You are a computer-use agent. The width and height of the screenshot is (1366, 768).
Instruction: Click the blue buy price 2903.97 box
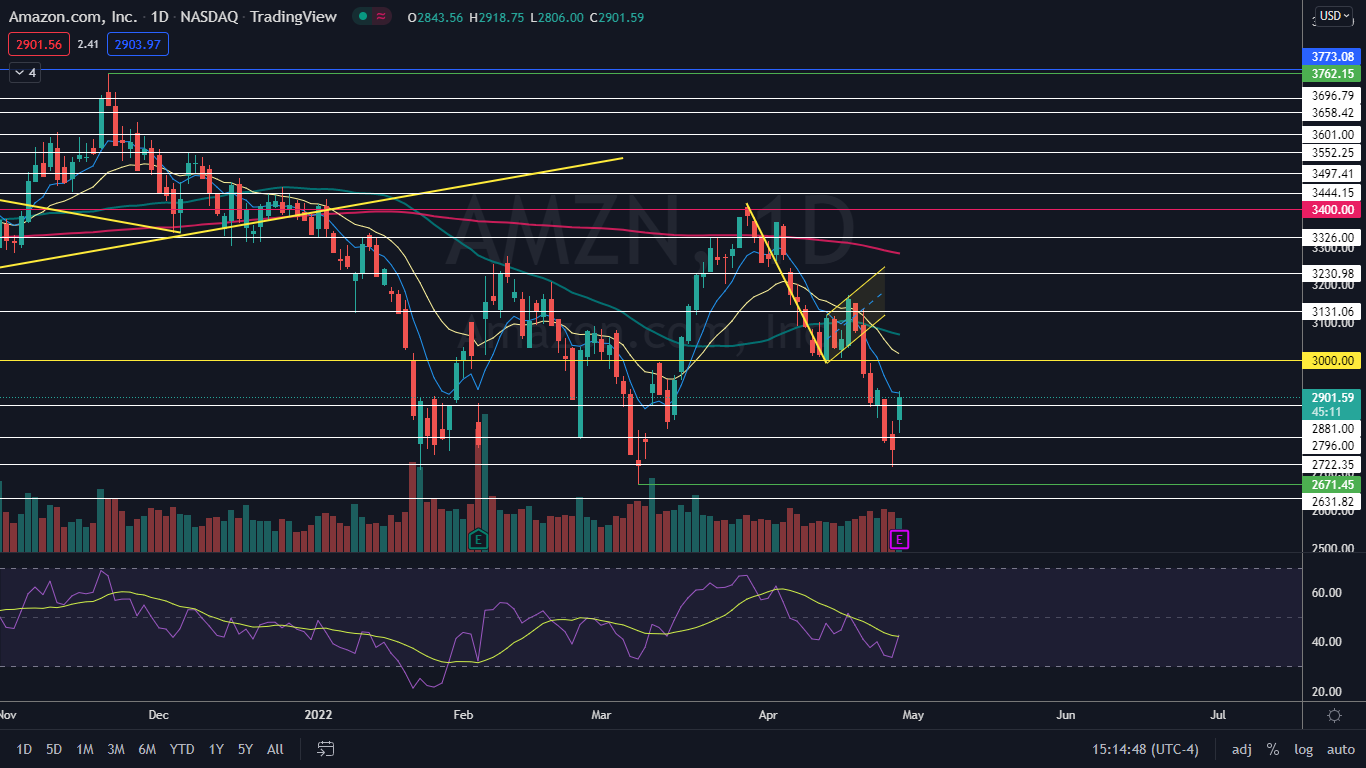click(140, 44)
